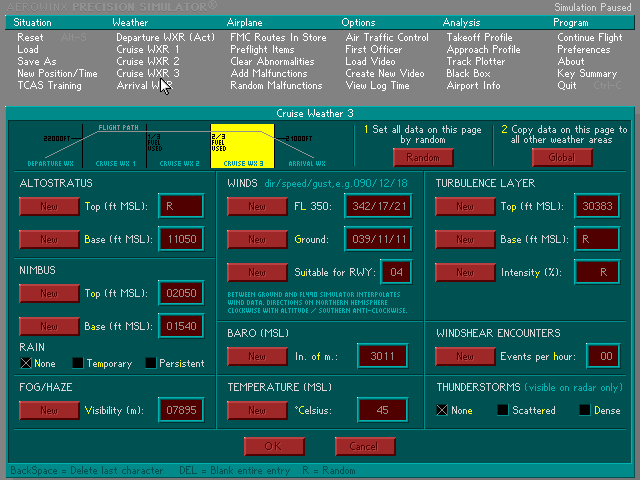Enable Scattered thunderstorms checkbox
Screen dimensions: 640x480
[502, 410]
